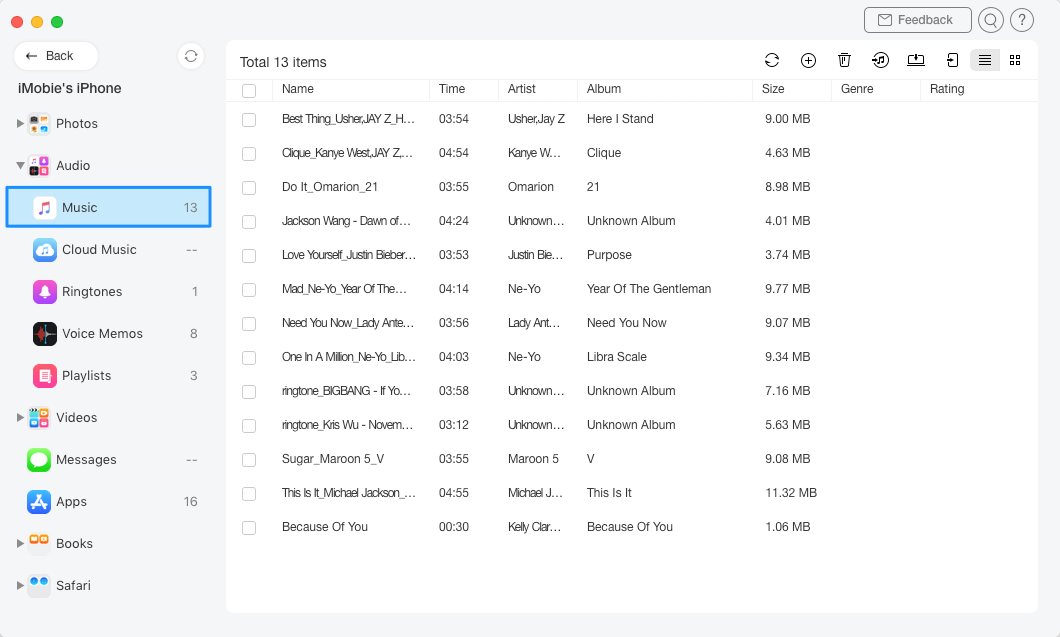Click the send to device icon
The width and height of the screenshot is (1060, 637).
point(952,60)
